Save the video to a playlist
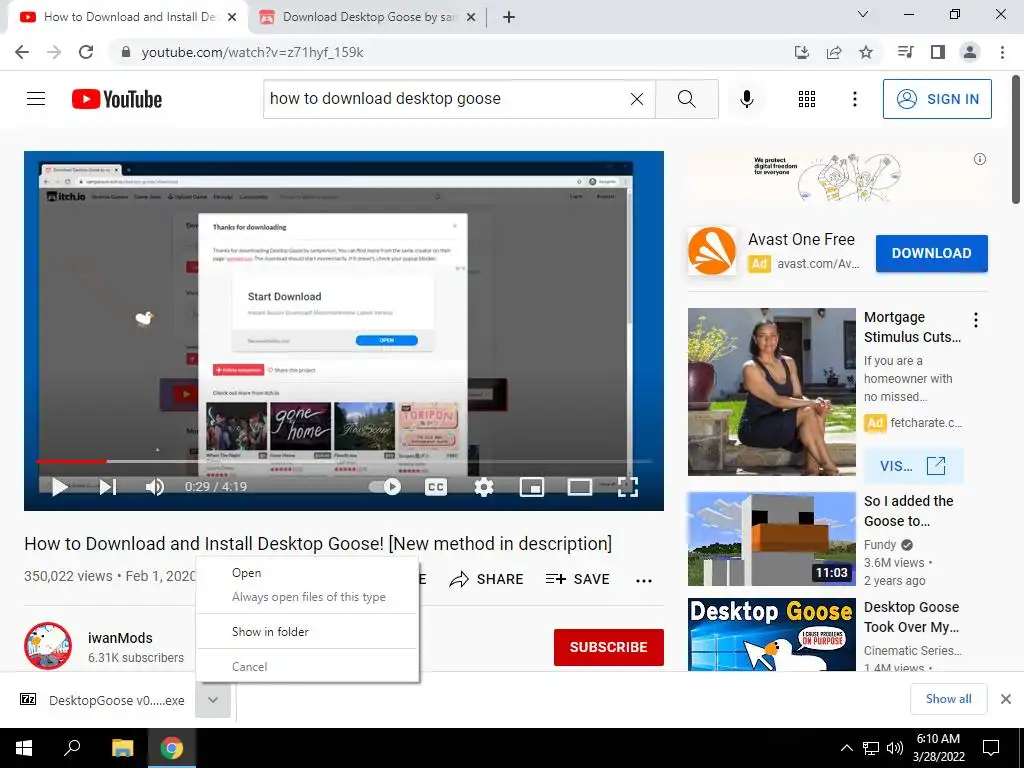 (x=577, y=579)
